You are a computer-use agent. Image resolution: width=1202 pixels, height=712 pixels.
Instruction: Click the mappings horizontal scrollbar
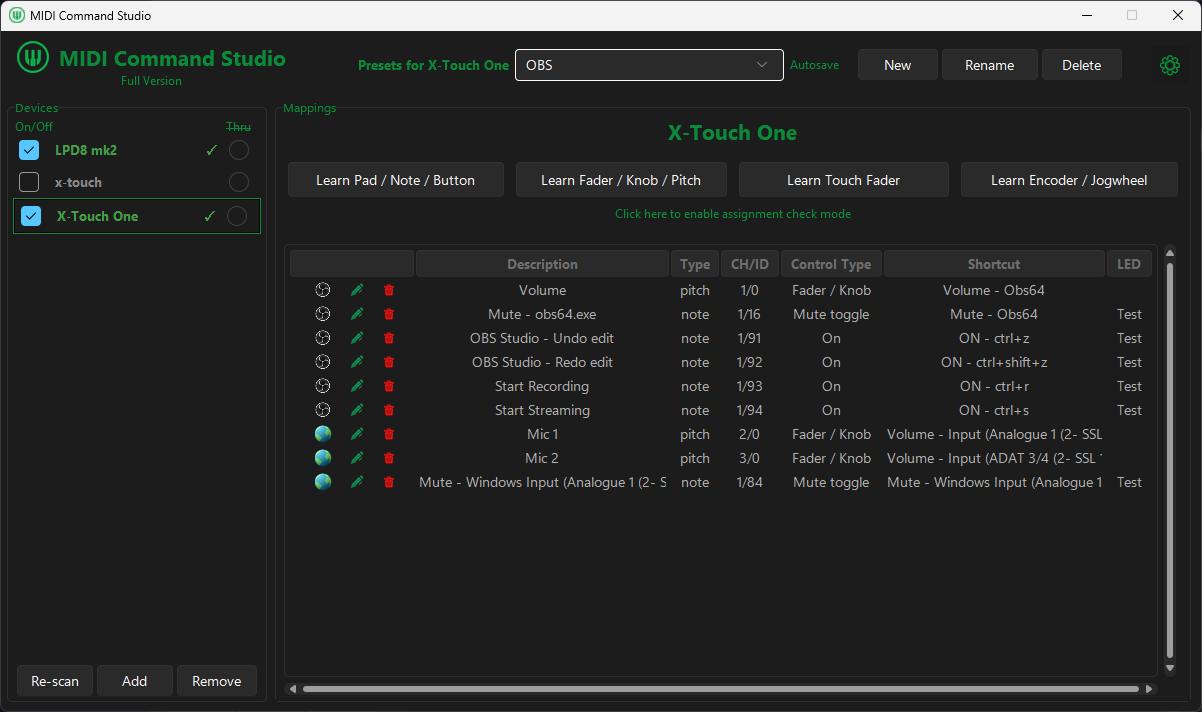[x=720, y=688]
